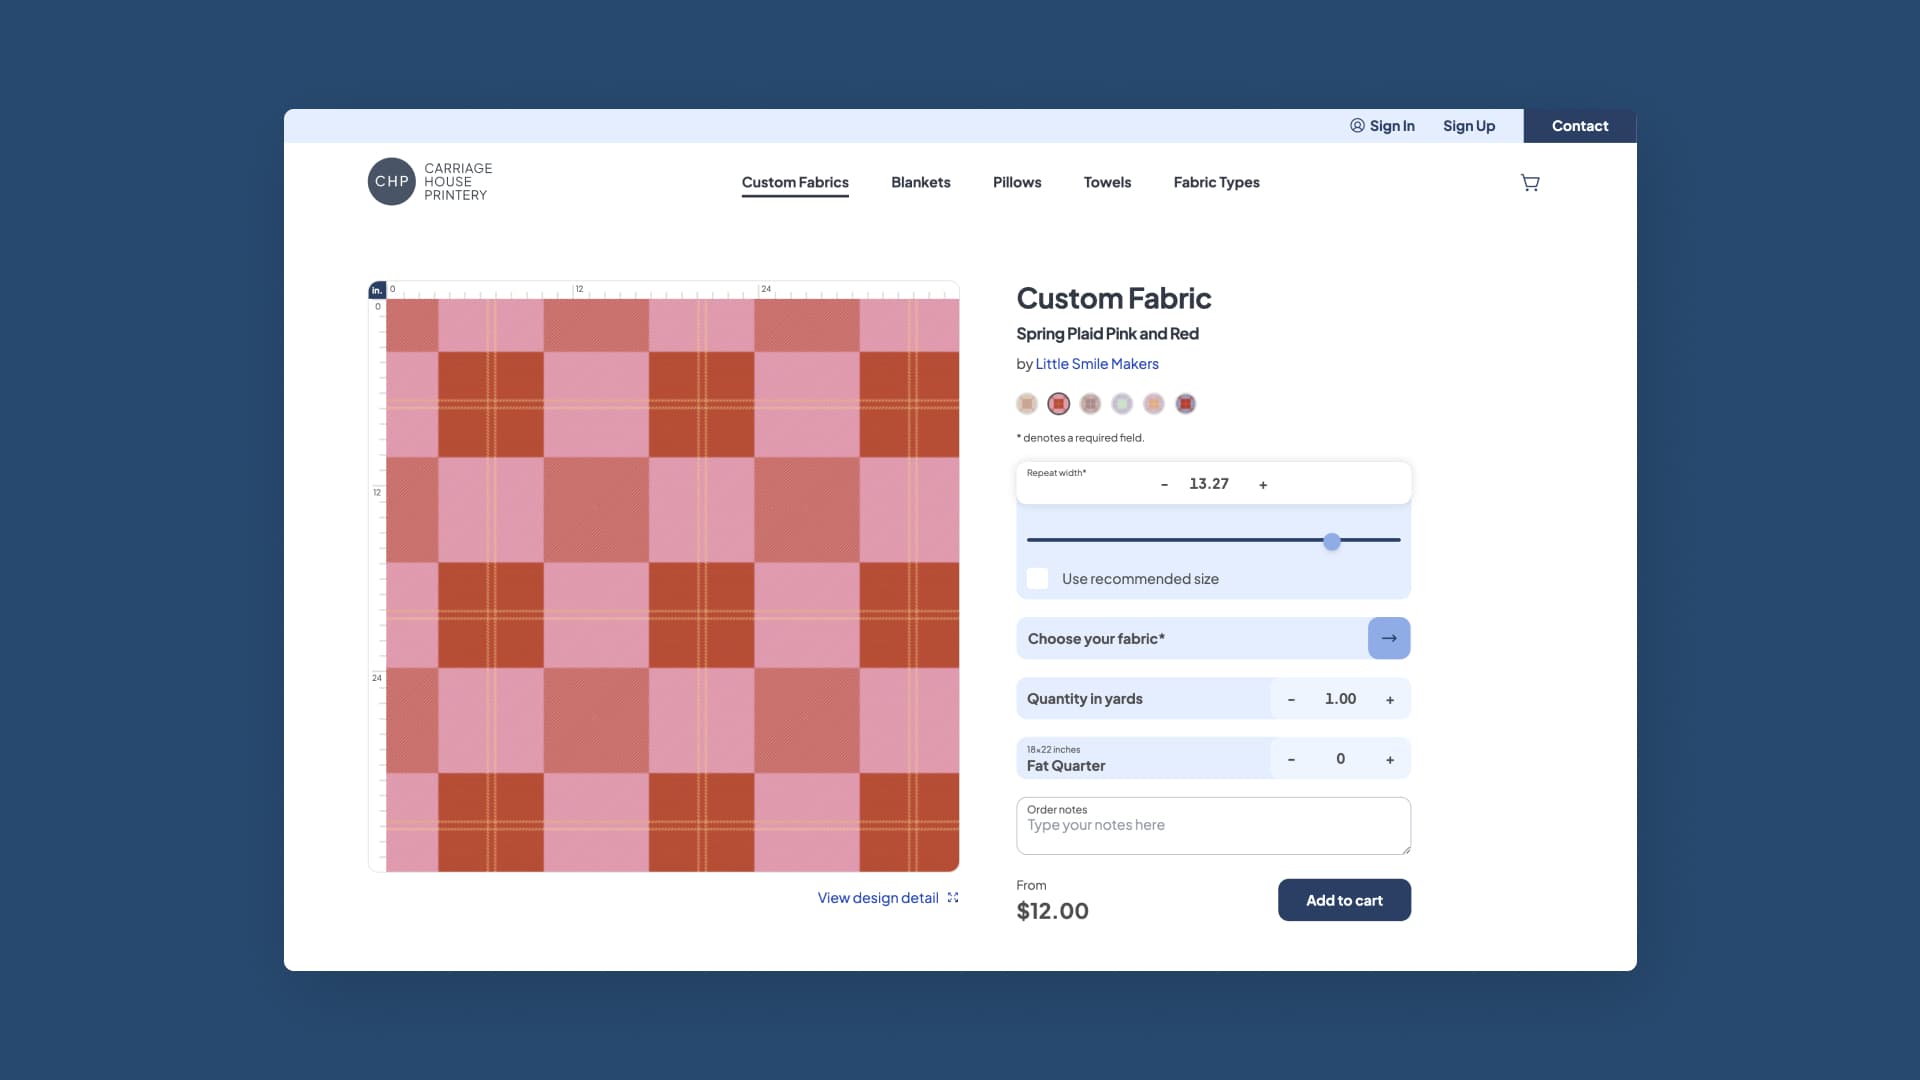Click the expand icon beside View design detail
The height and width of the screenshot is (1080, 1920).
[x=953, y=898]
